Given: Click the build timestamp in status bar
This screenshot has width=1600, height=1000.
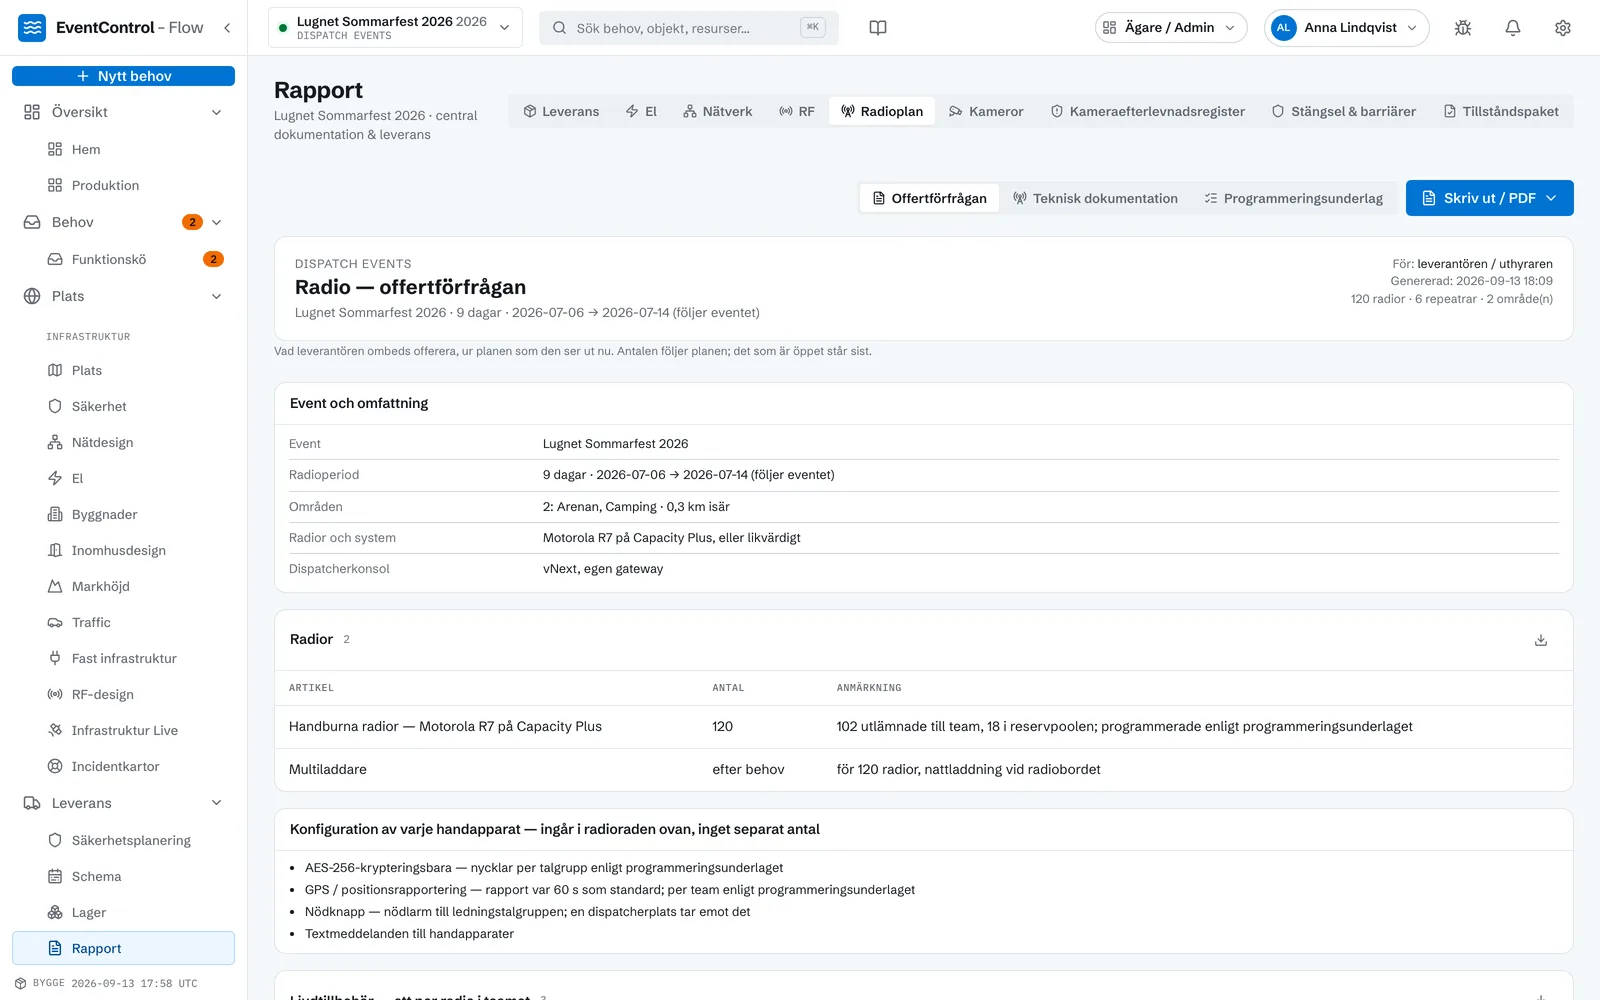Looking at the screenshot, I should point(134,983).
